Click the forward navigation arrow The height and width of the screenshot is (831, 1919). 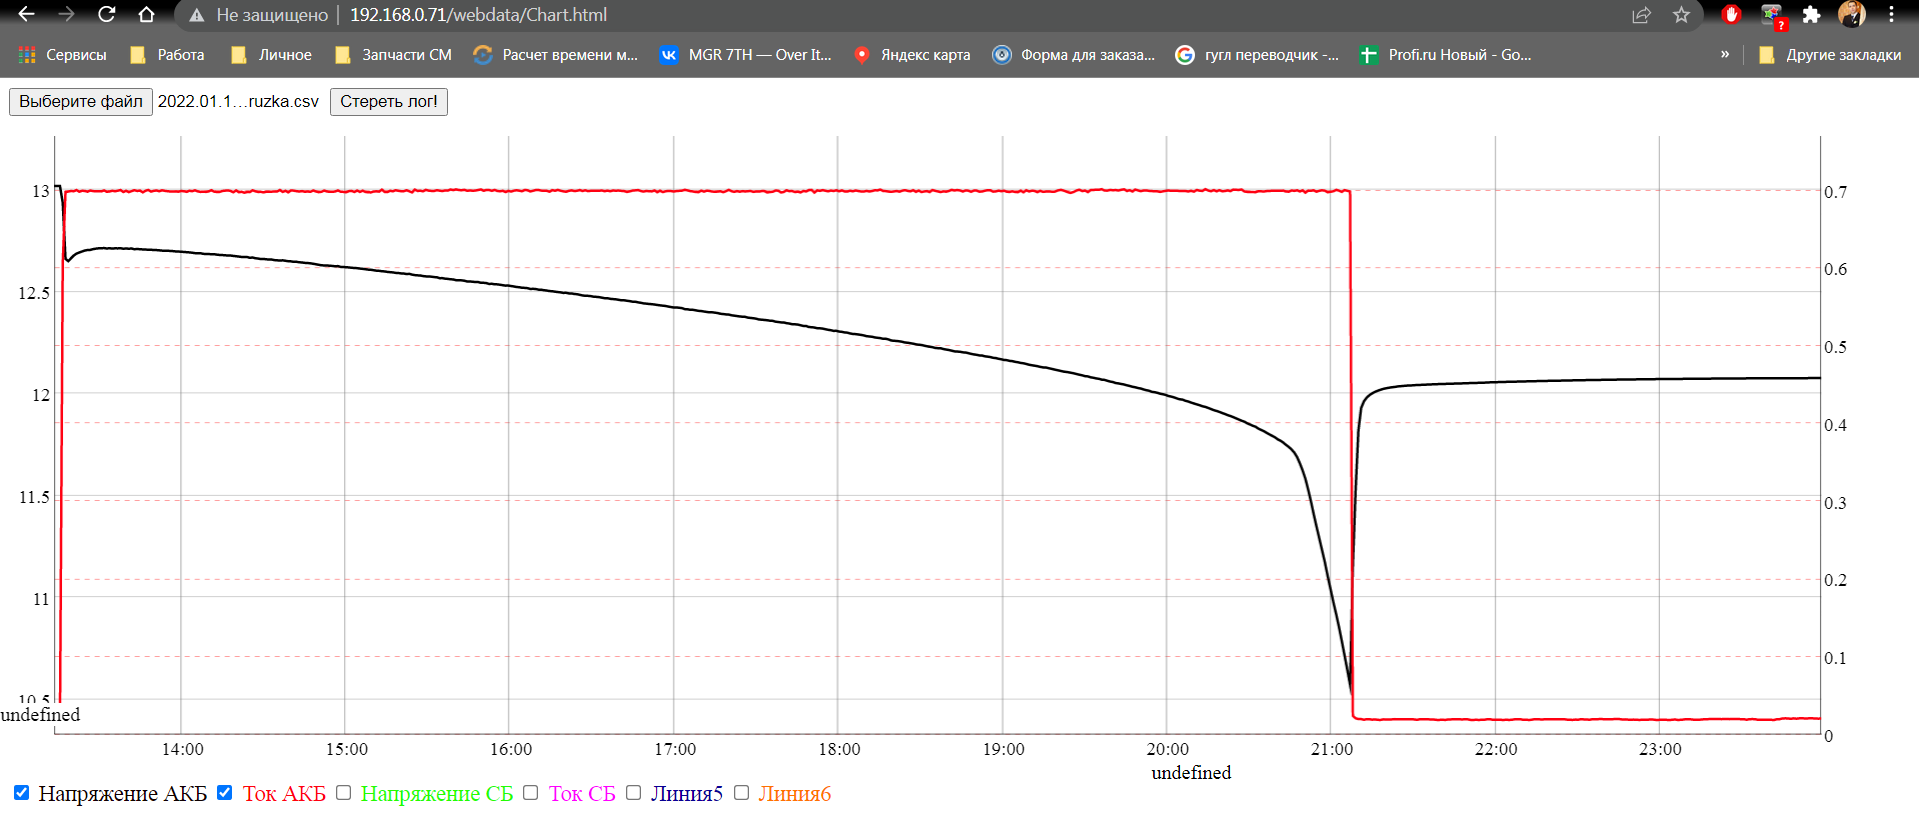click(x=67, y=14)
